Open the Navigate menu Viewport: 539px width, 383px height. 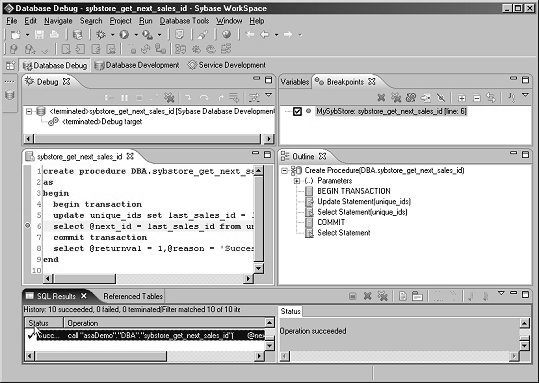(x=58, y=21)
